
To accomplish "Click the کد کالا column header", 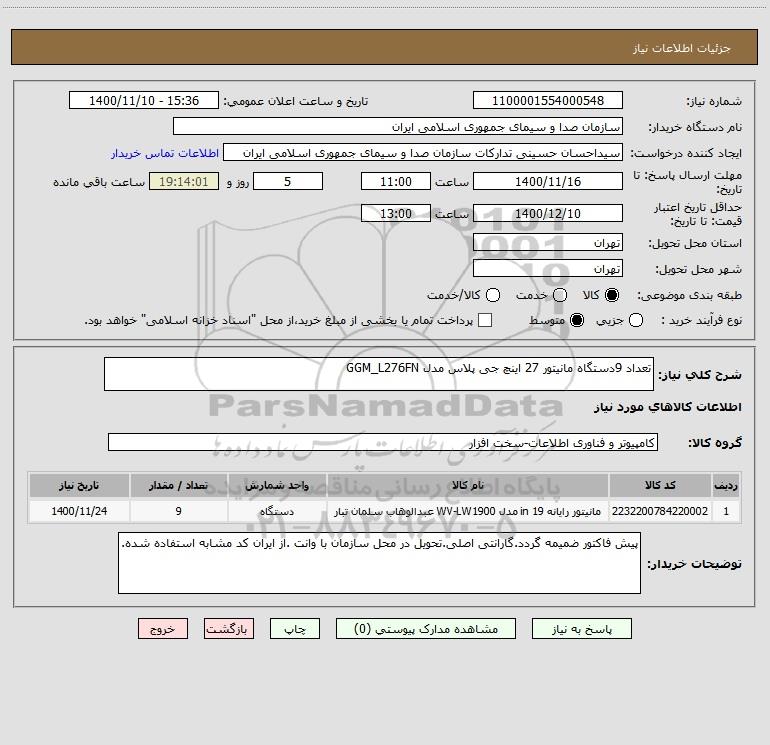I will coord(660,486).
